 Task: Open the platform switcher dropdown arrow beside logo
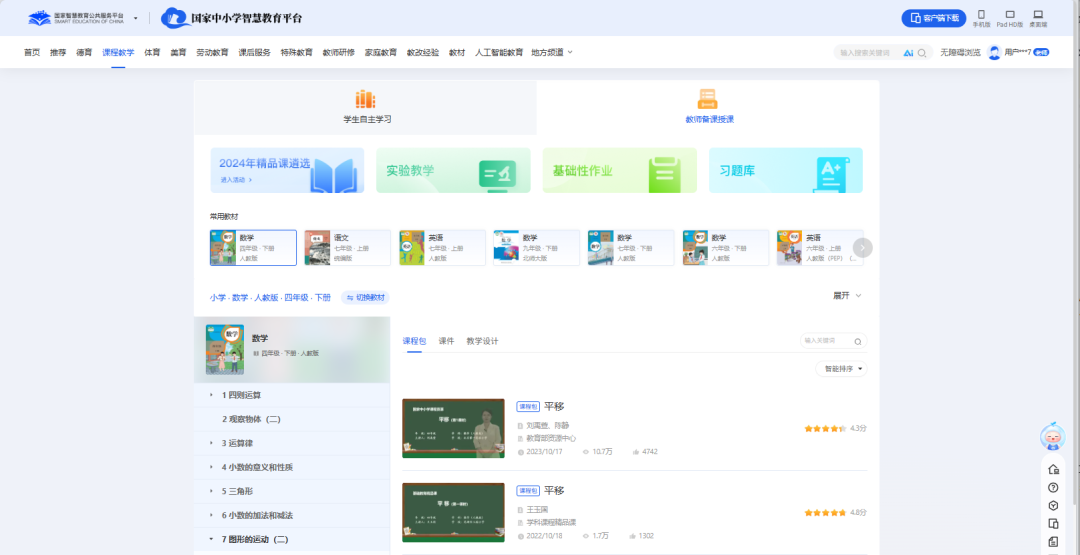135,18
